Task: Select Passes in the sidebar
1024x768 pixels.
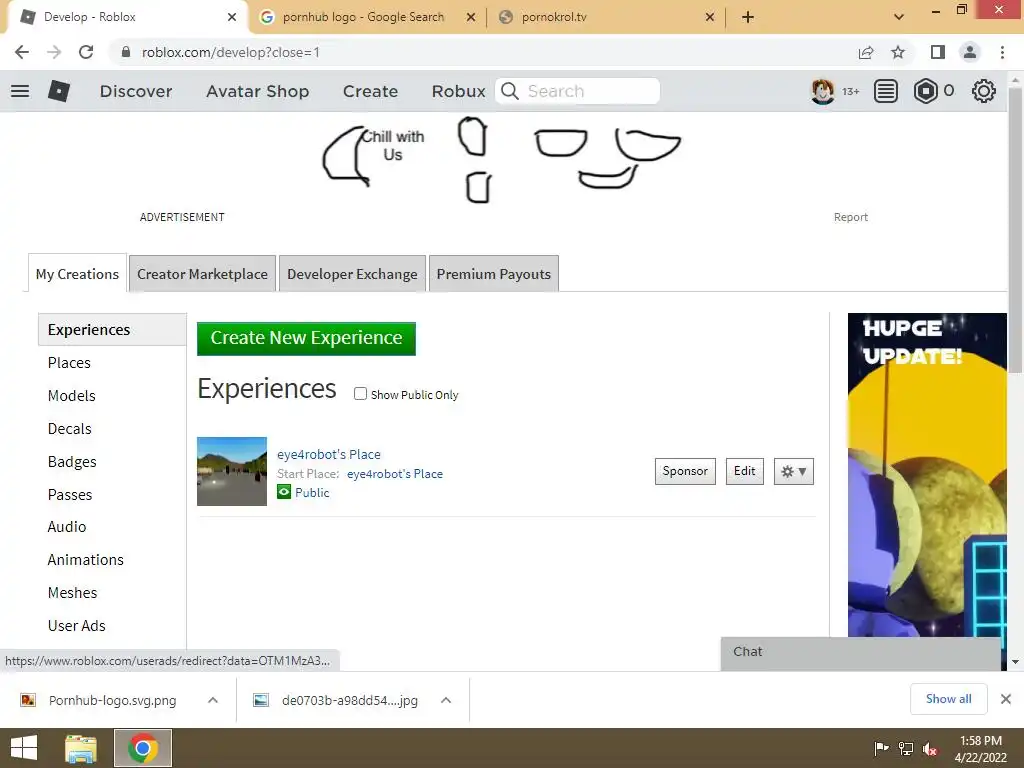Action: 70,494
